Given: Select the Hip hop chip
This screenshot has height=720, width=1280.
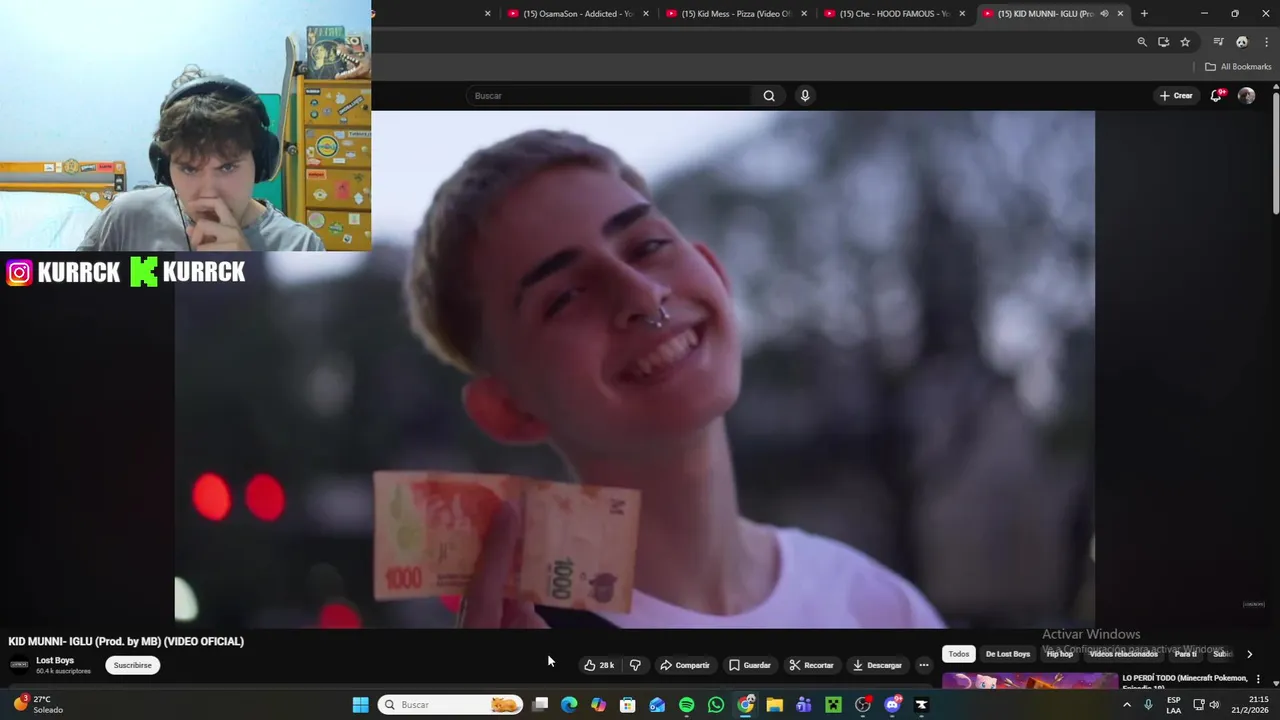Looking at the screenshot, I should (1060, 654).
